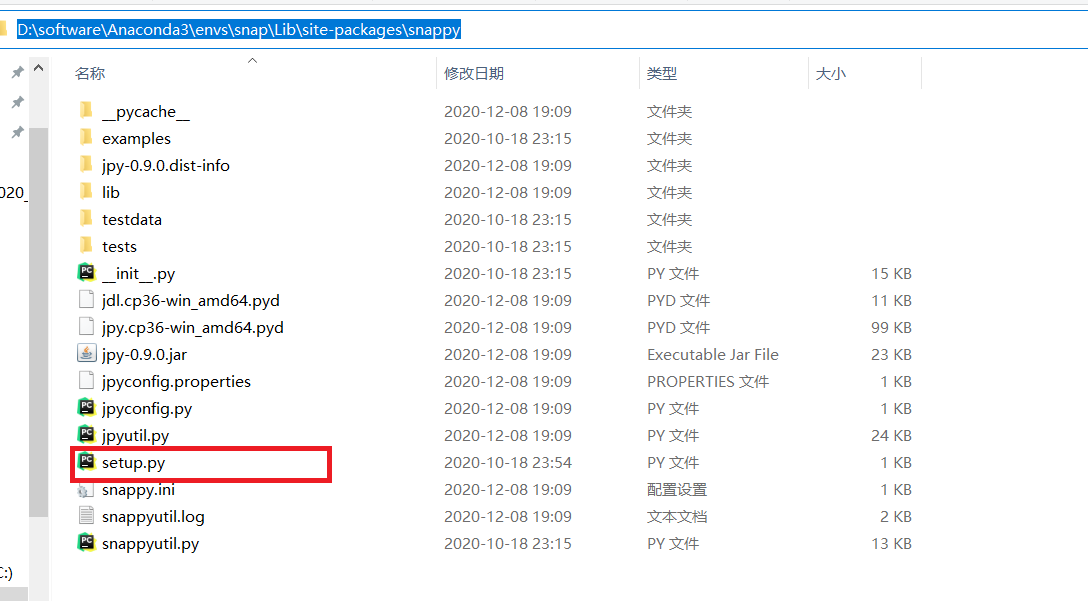Open setup.py with its PyCharm icon
Viewport: 1088px width, 601px height.
[x=84, y=462]
